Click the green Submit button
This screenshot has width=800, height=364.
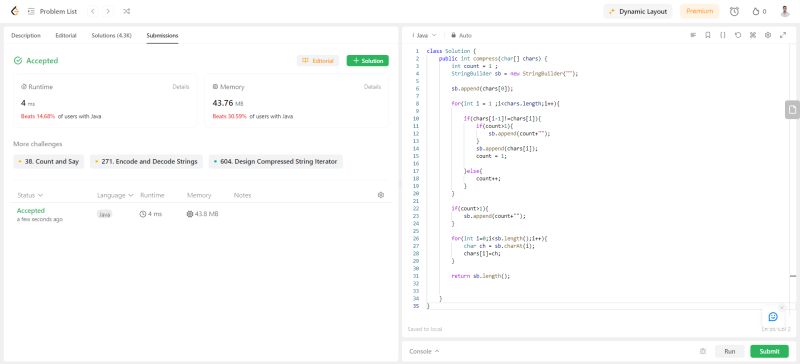769,351
